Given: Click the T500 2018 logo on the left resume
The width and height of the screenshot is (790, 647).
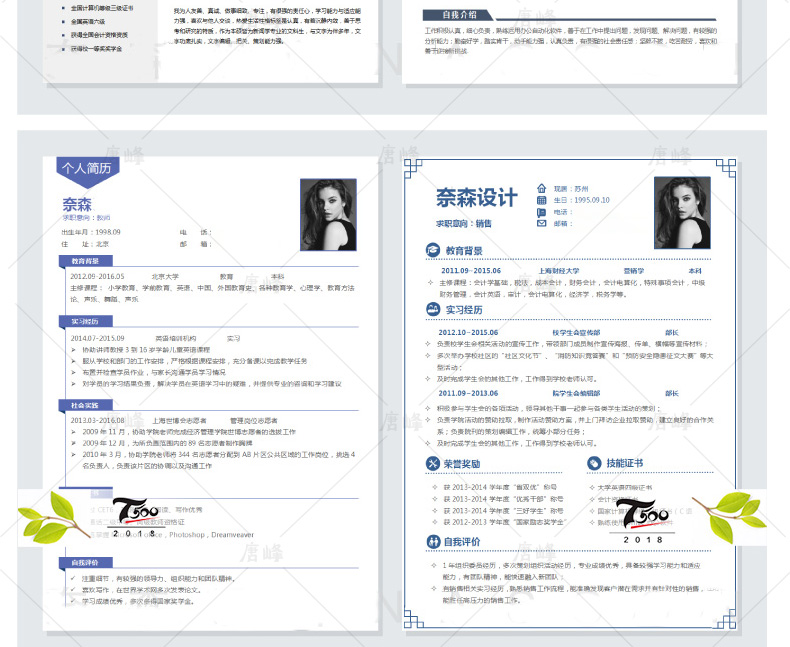Looking at the screenshot, I should 135,517.
